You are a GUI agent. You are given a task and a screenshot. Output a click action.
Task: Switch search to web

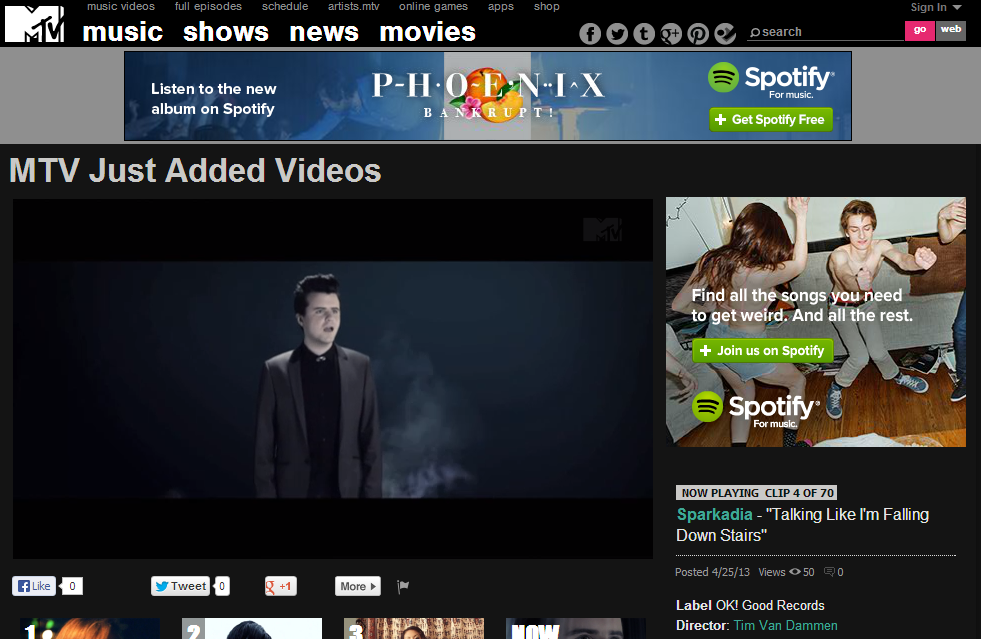click(x=951, y=30)
